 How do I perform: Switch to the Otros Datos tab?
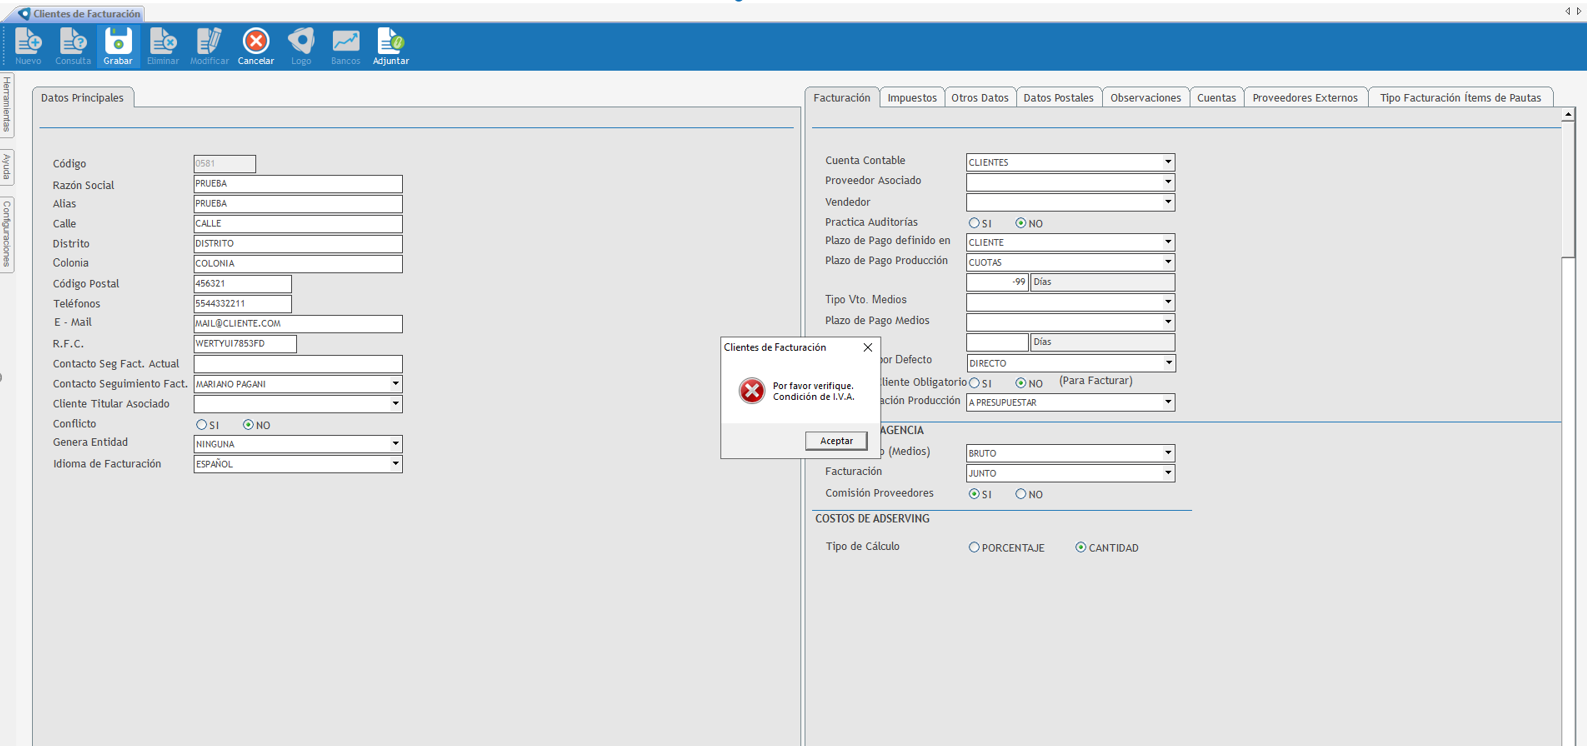980,98
